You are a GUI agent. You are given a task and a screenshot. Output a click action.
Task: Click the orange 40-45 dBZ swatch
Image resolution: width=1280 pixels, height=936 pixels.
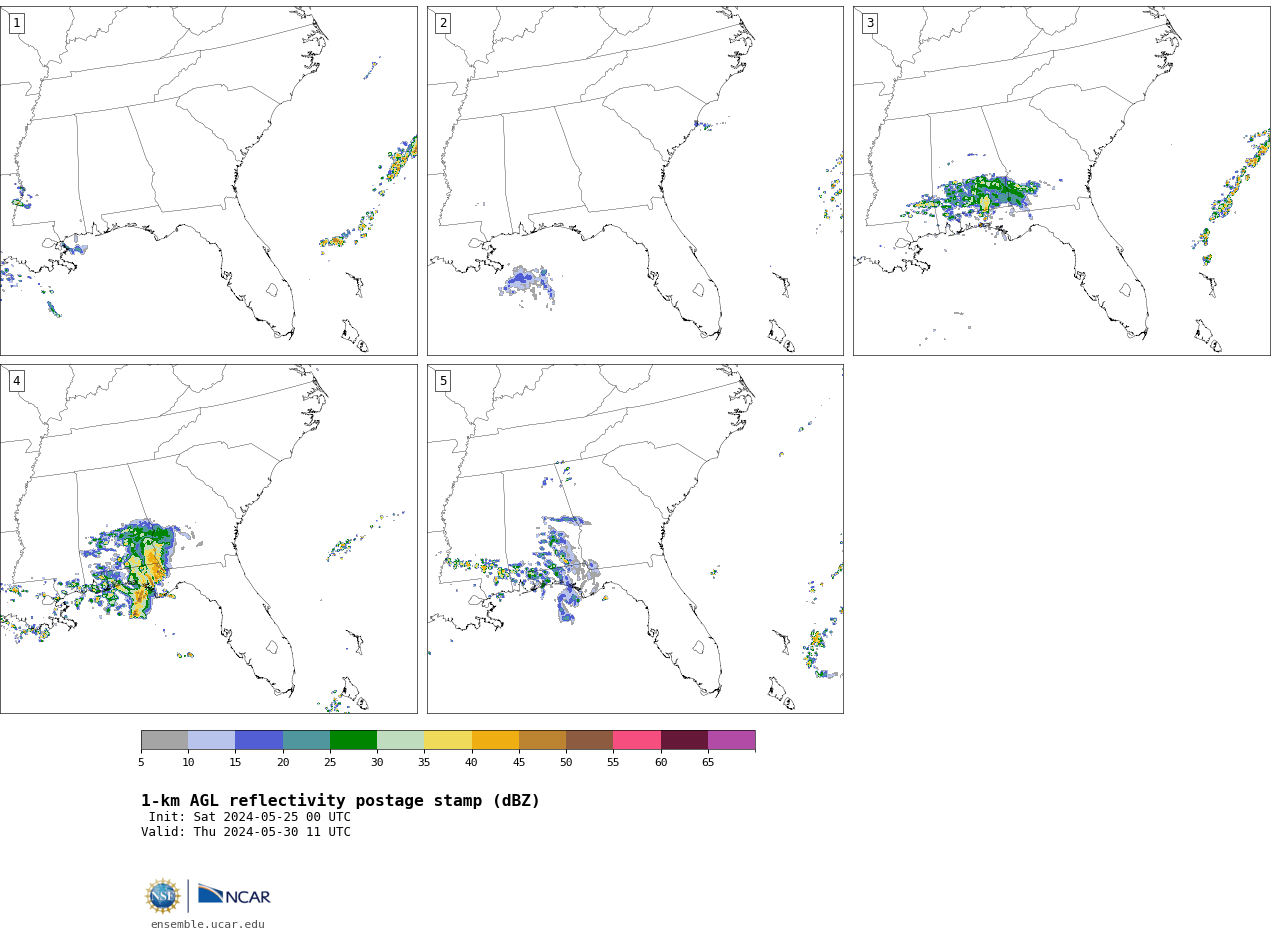point(495,740)
